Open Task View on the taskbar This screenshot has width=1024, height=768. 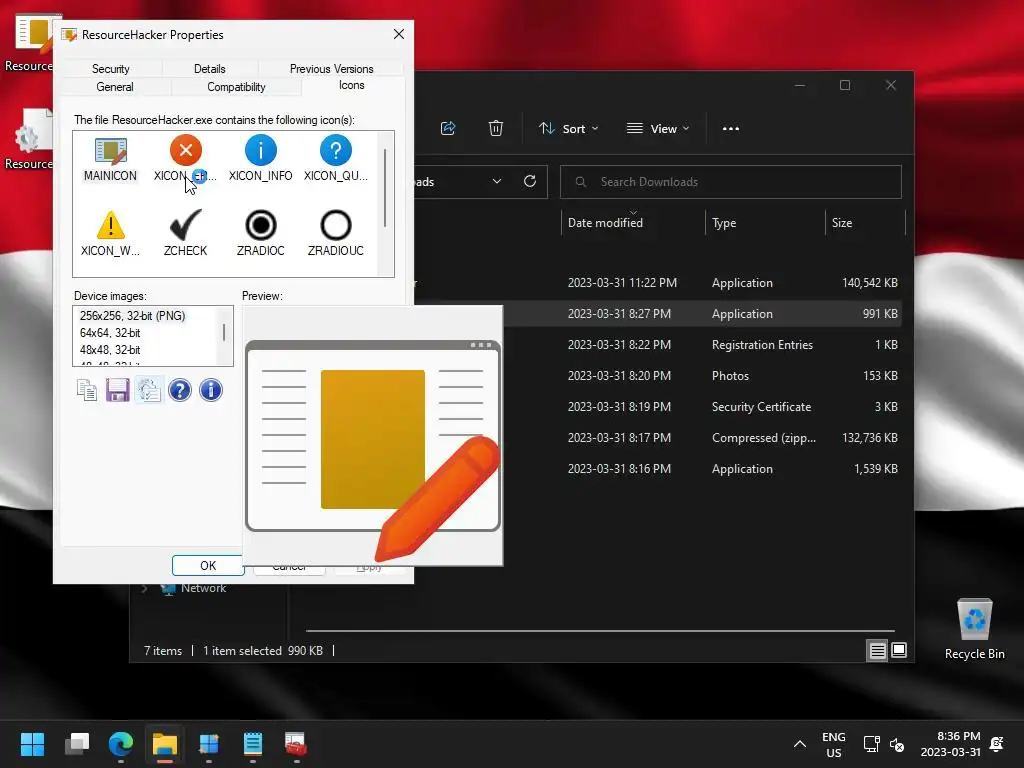(x=77, y=744)
